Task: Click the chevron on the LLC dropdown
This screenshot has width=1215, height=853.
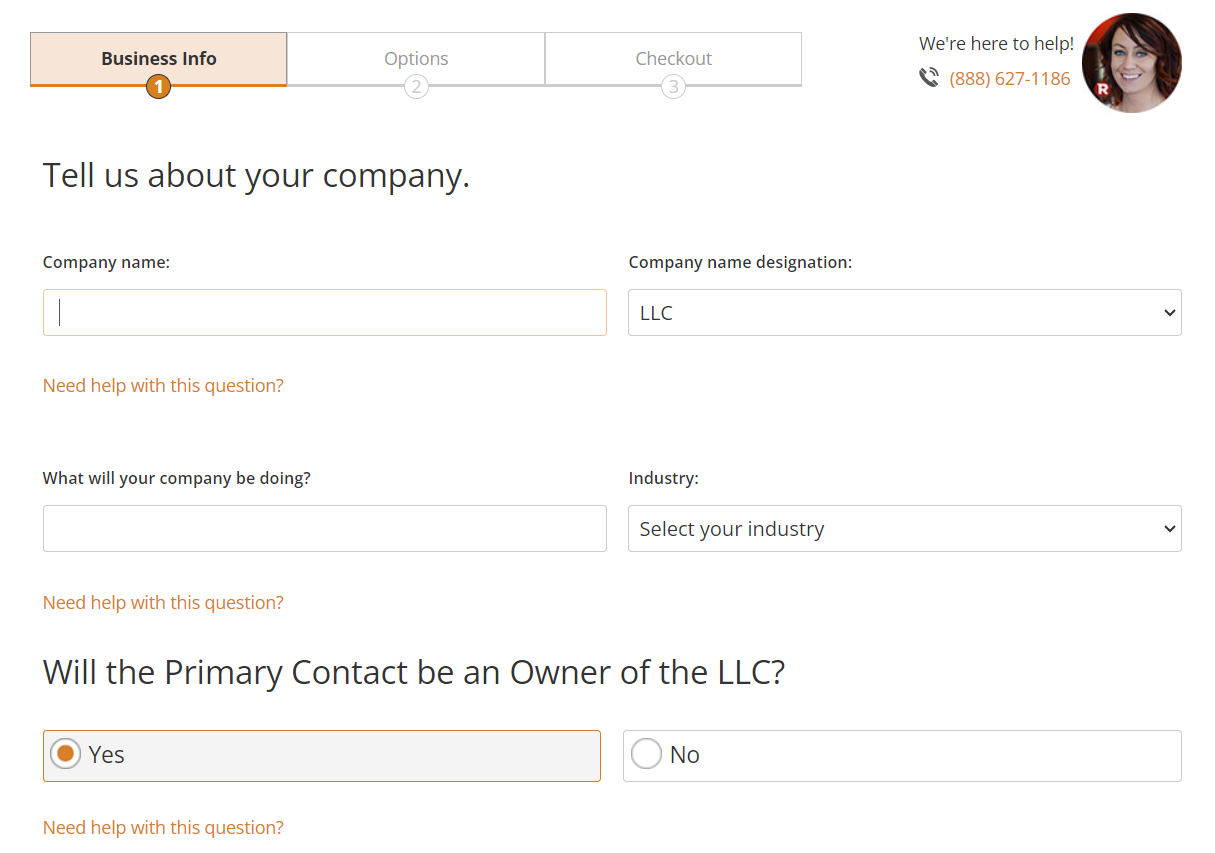Action: click(x=1168, y=312)
